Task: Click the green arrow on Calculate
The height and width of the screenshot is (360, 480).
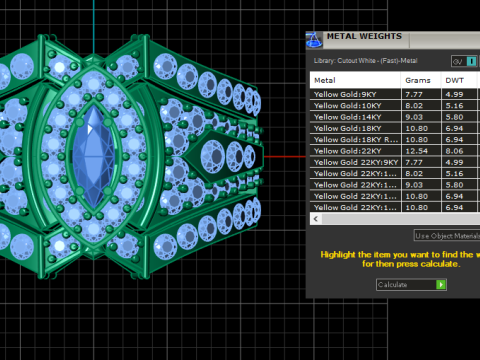Action: click(x=441, y=285)
